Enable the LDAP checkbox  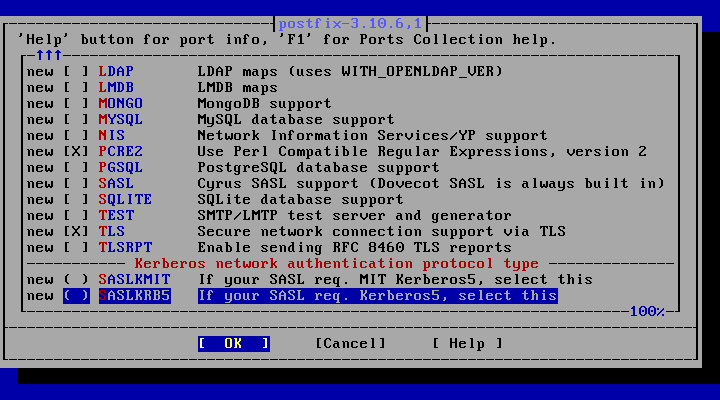[76, 72]
